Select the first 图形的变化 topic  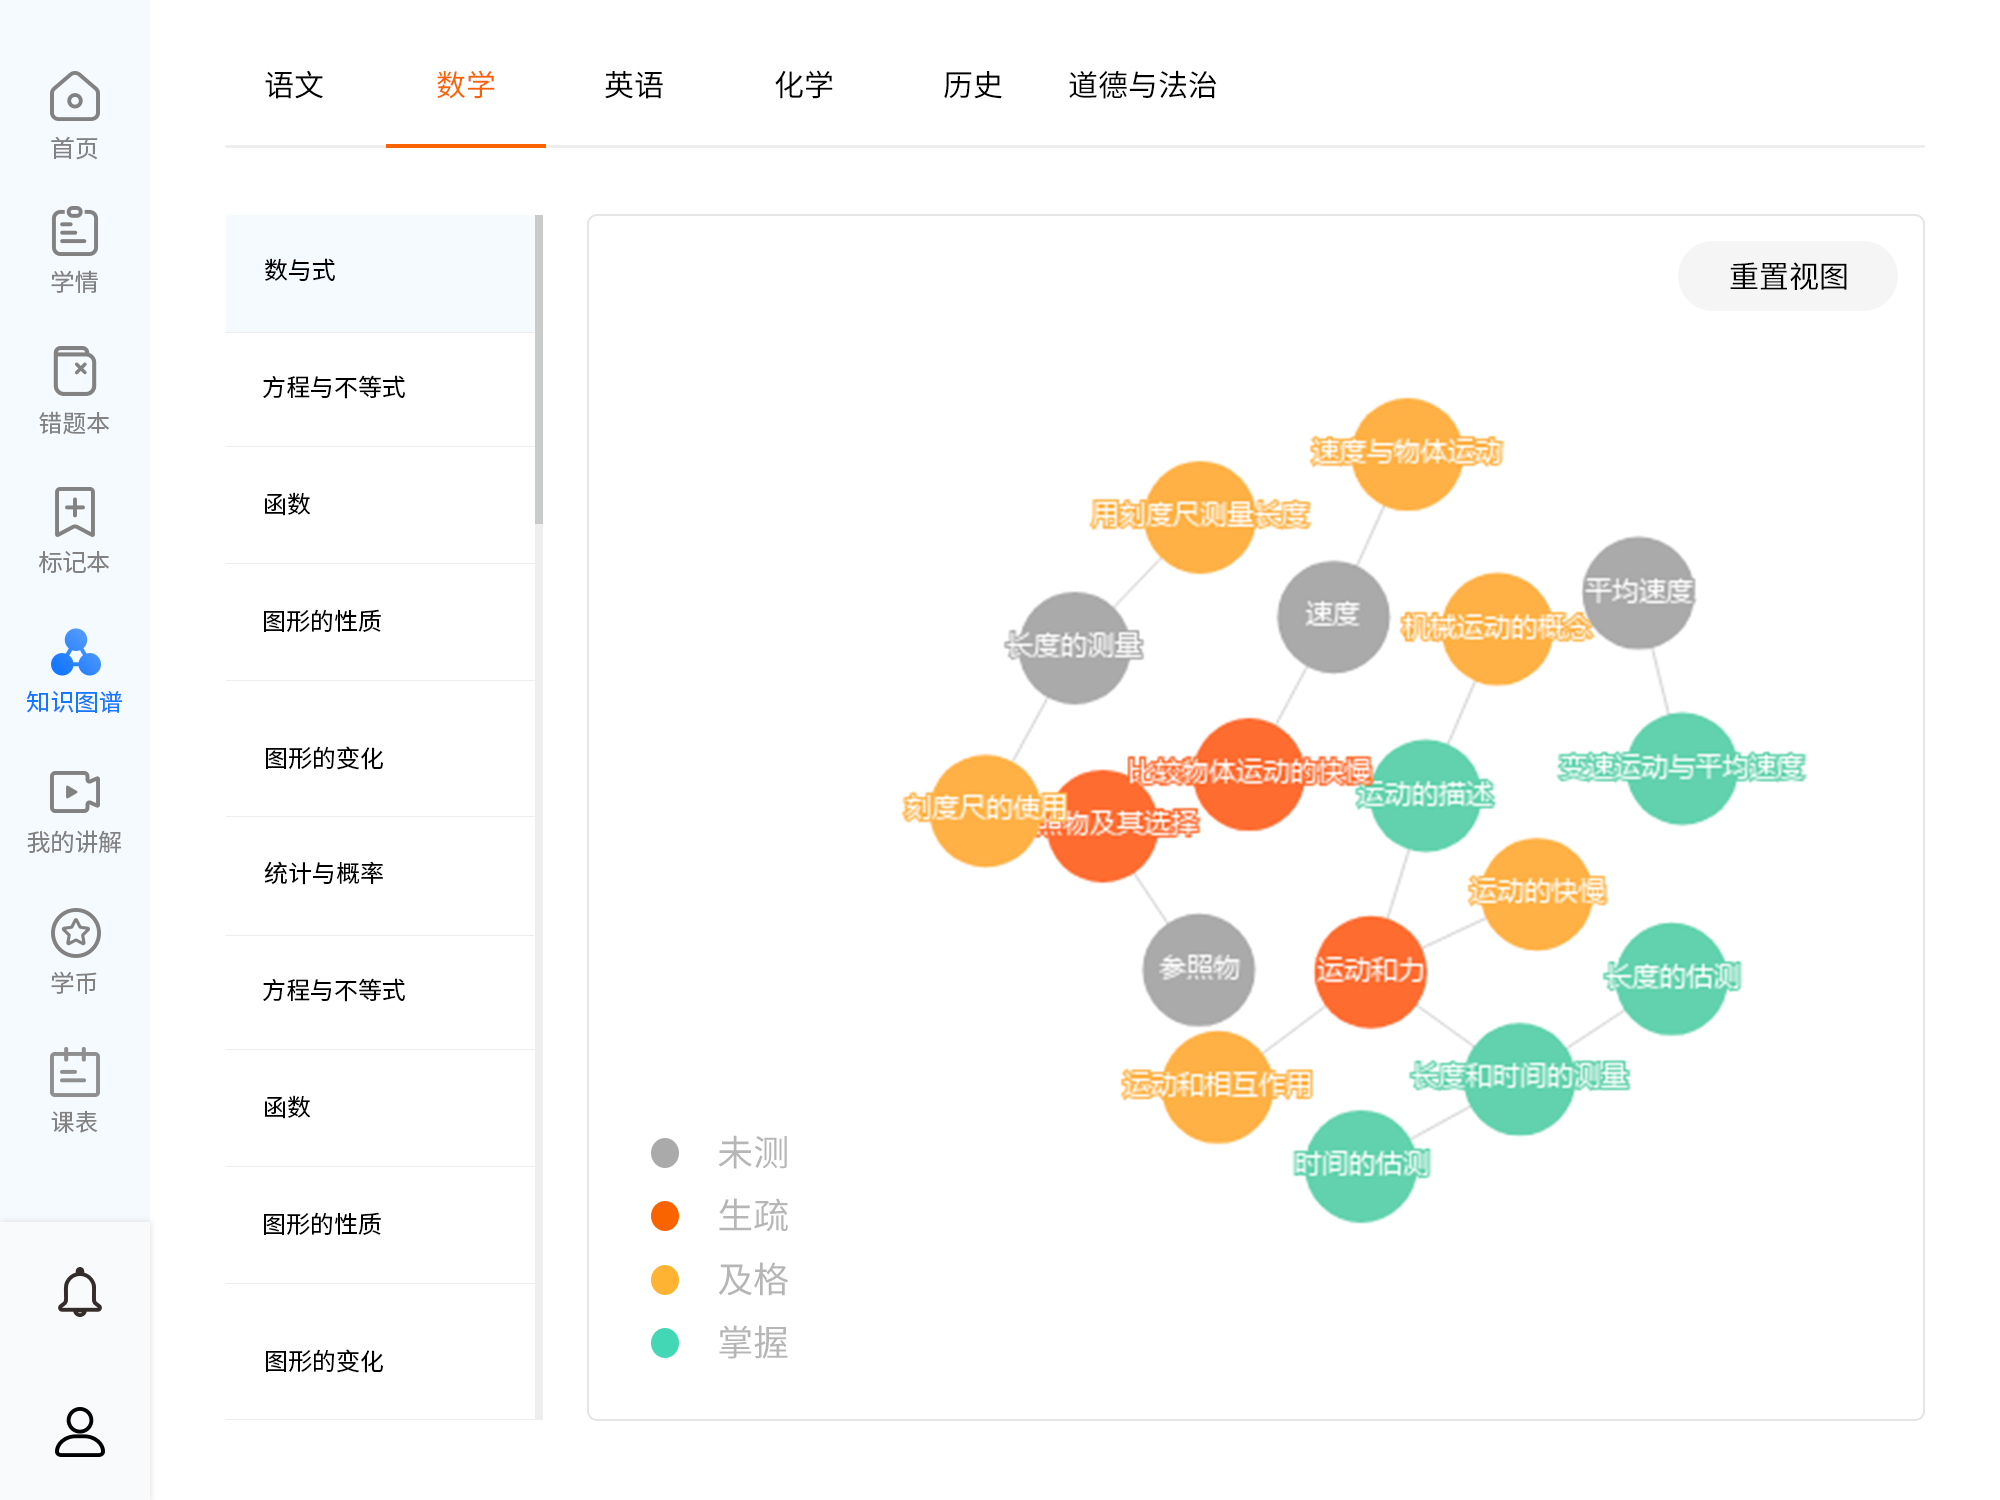click(380, 749)
